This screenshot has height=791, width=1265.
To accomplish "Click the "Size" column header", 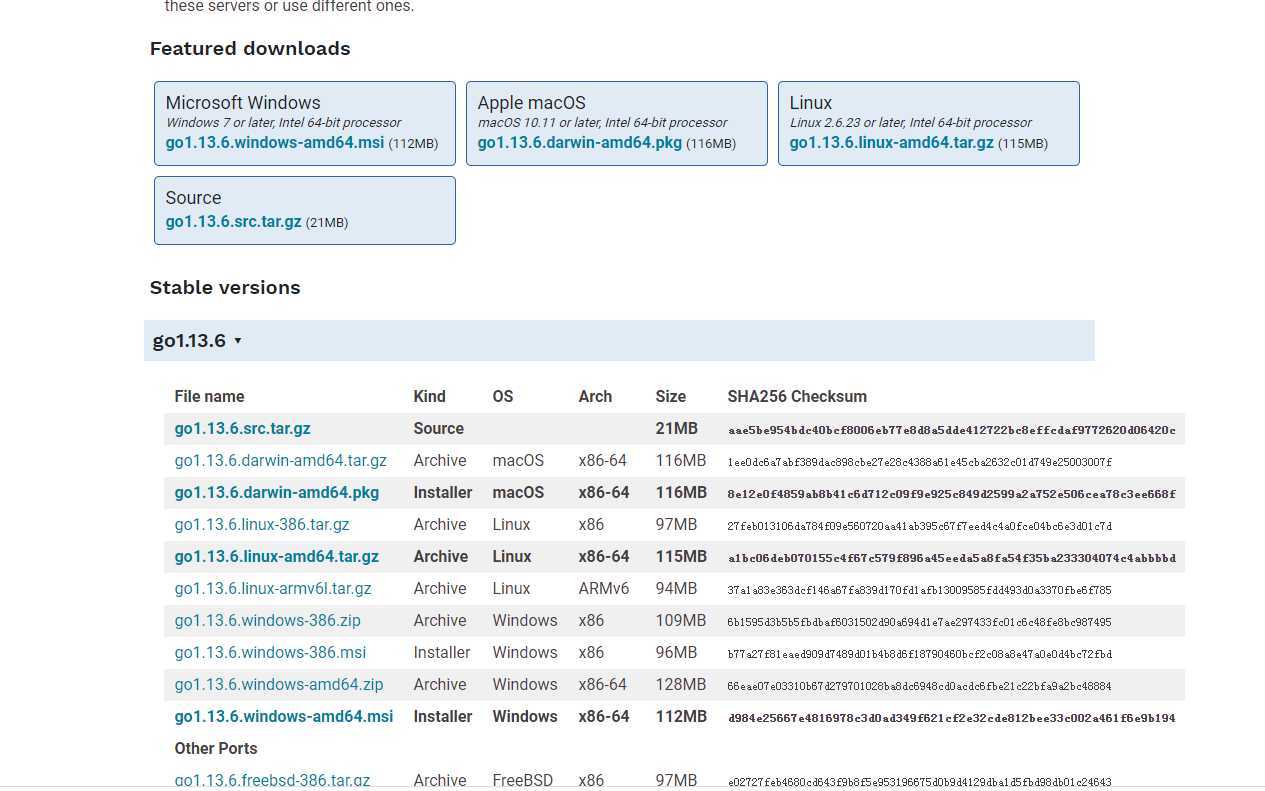I will click(672, 397).
